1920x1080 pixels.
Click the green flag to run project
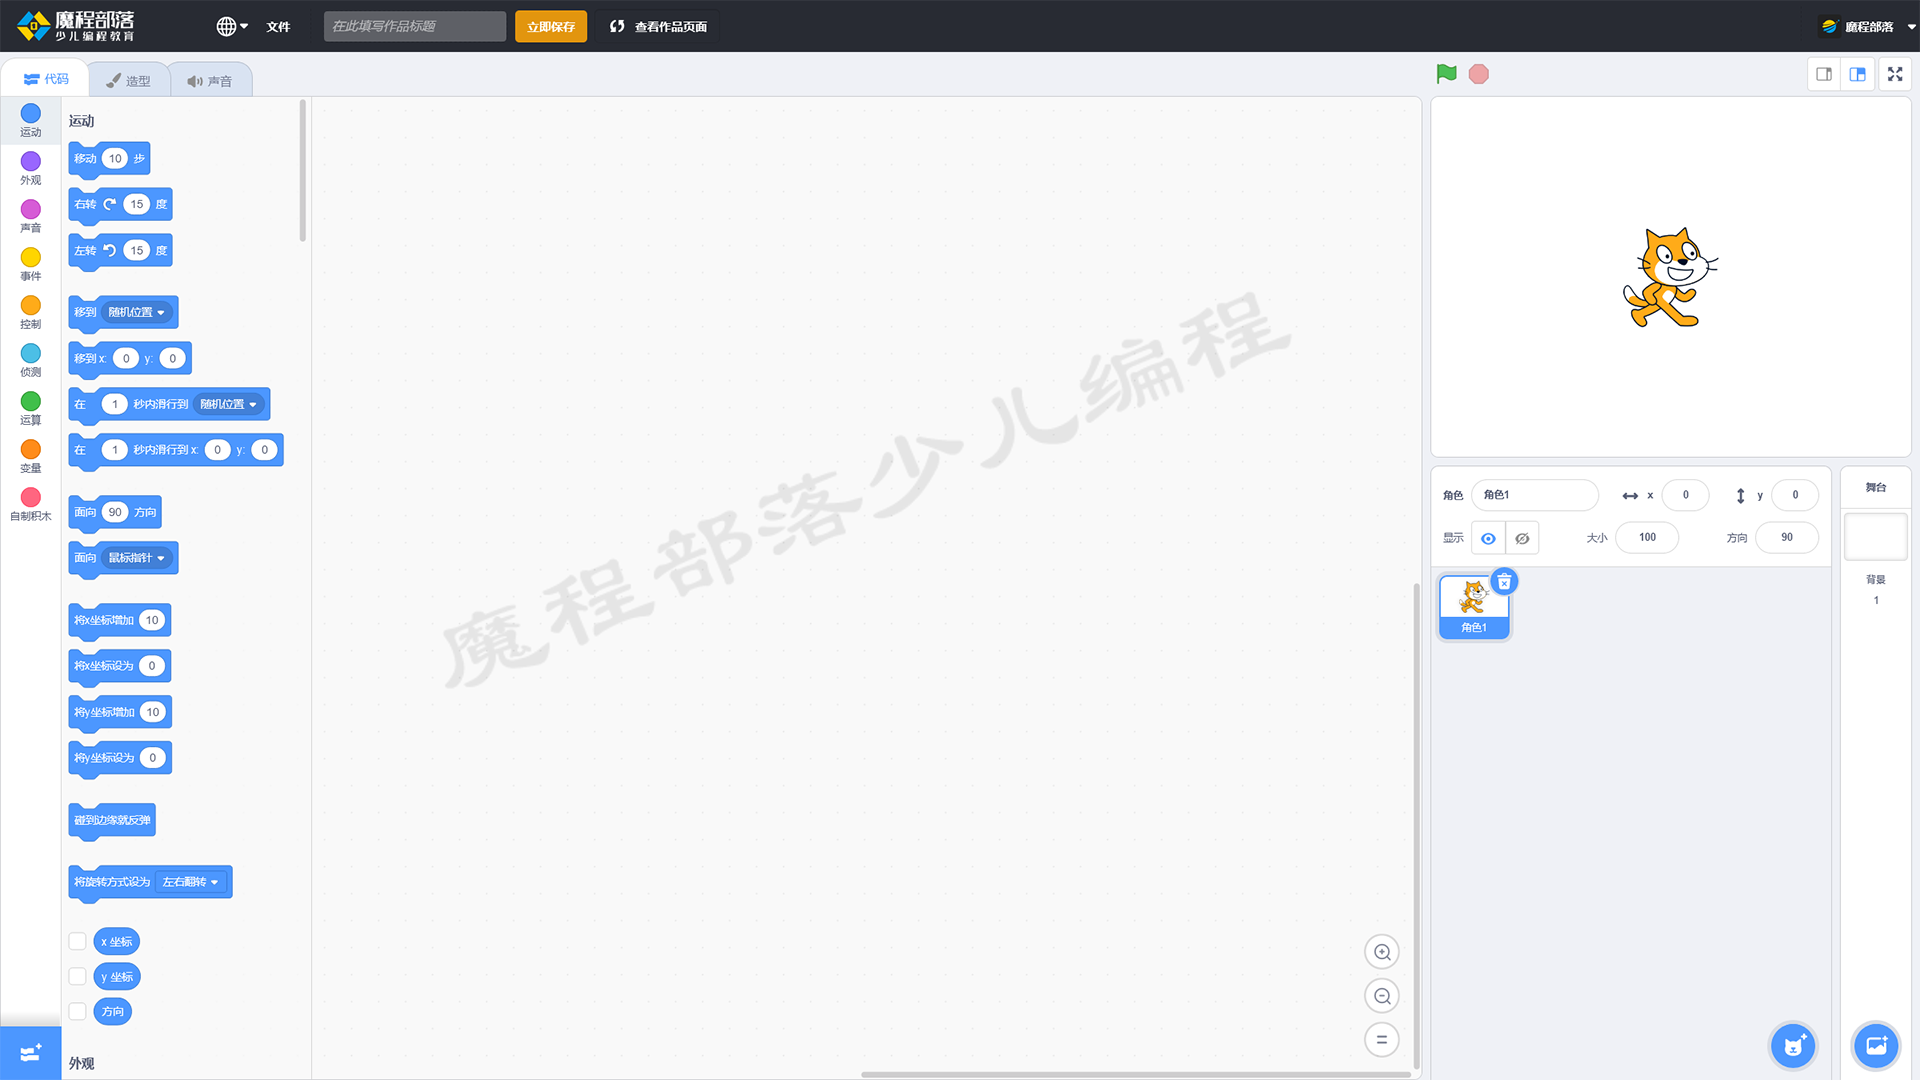coord(1446,74)
